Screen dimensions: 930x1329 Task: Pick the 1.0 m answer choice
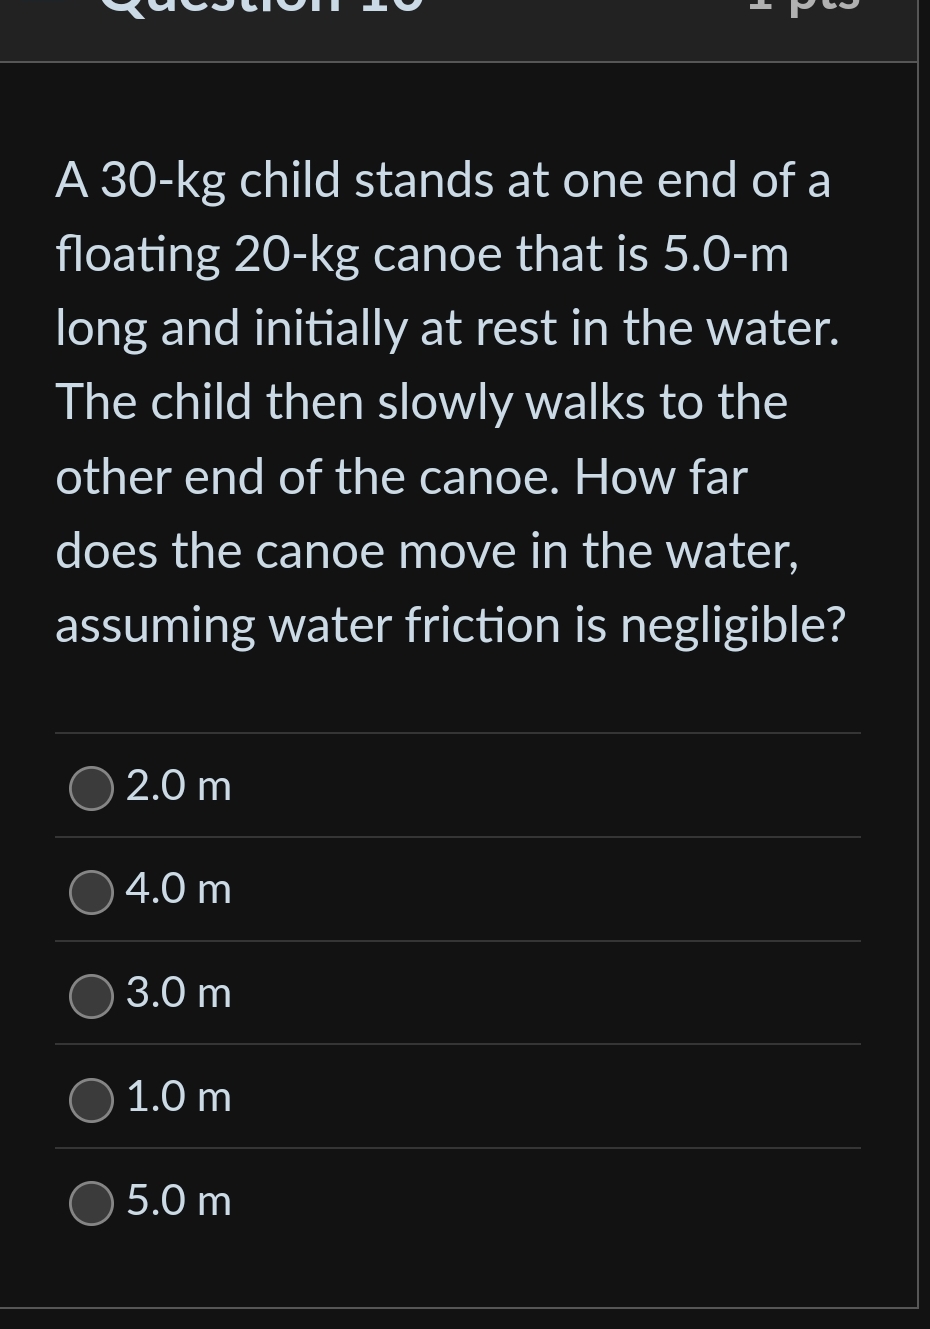tap(90, 1100)
